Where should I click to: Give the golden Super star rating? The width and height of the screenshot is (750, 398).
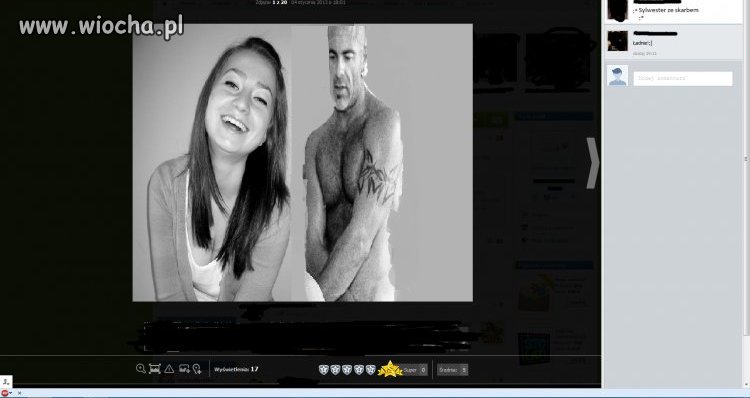pos(390,369)
